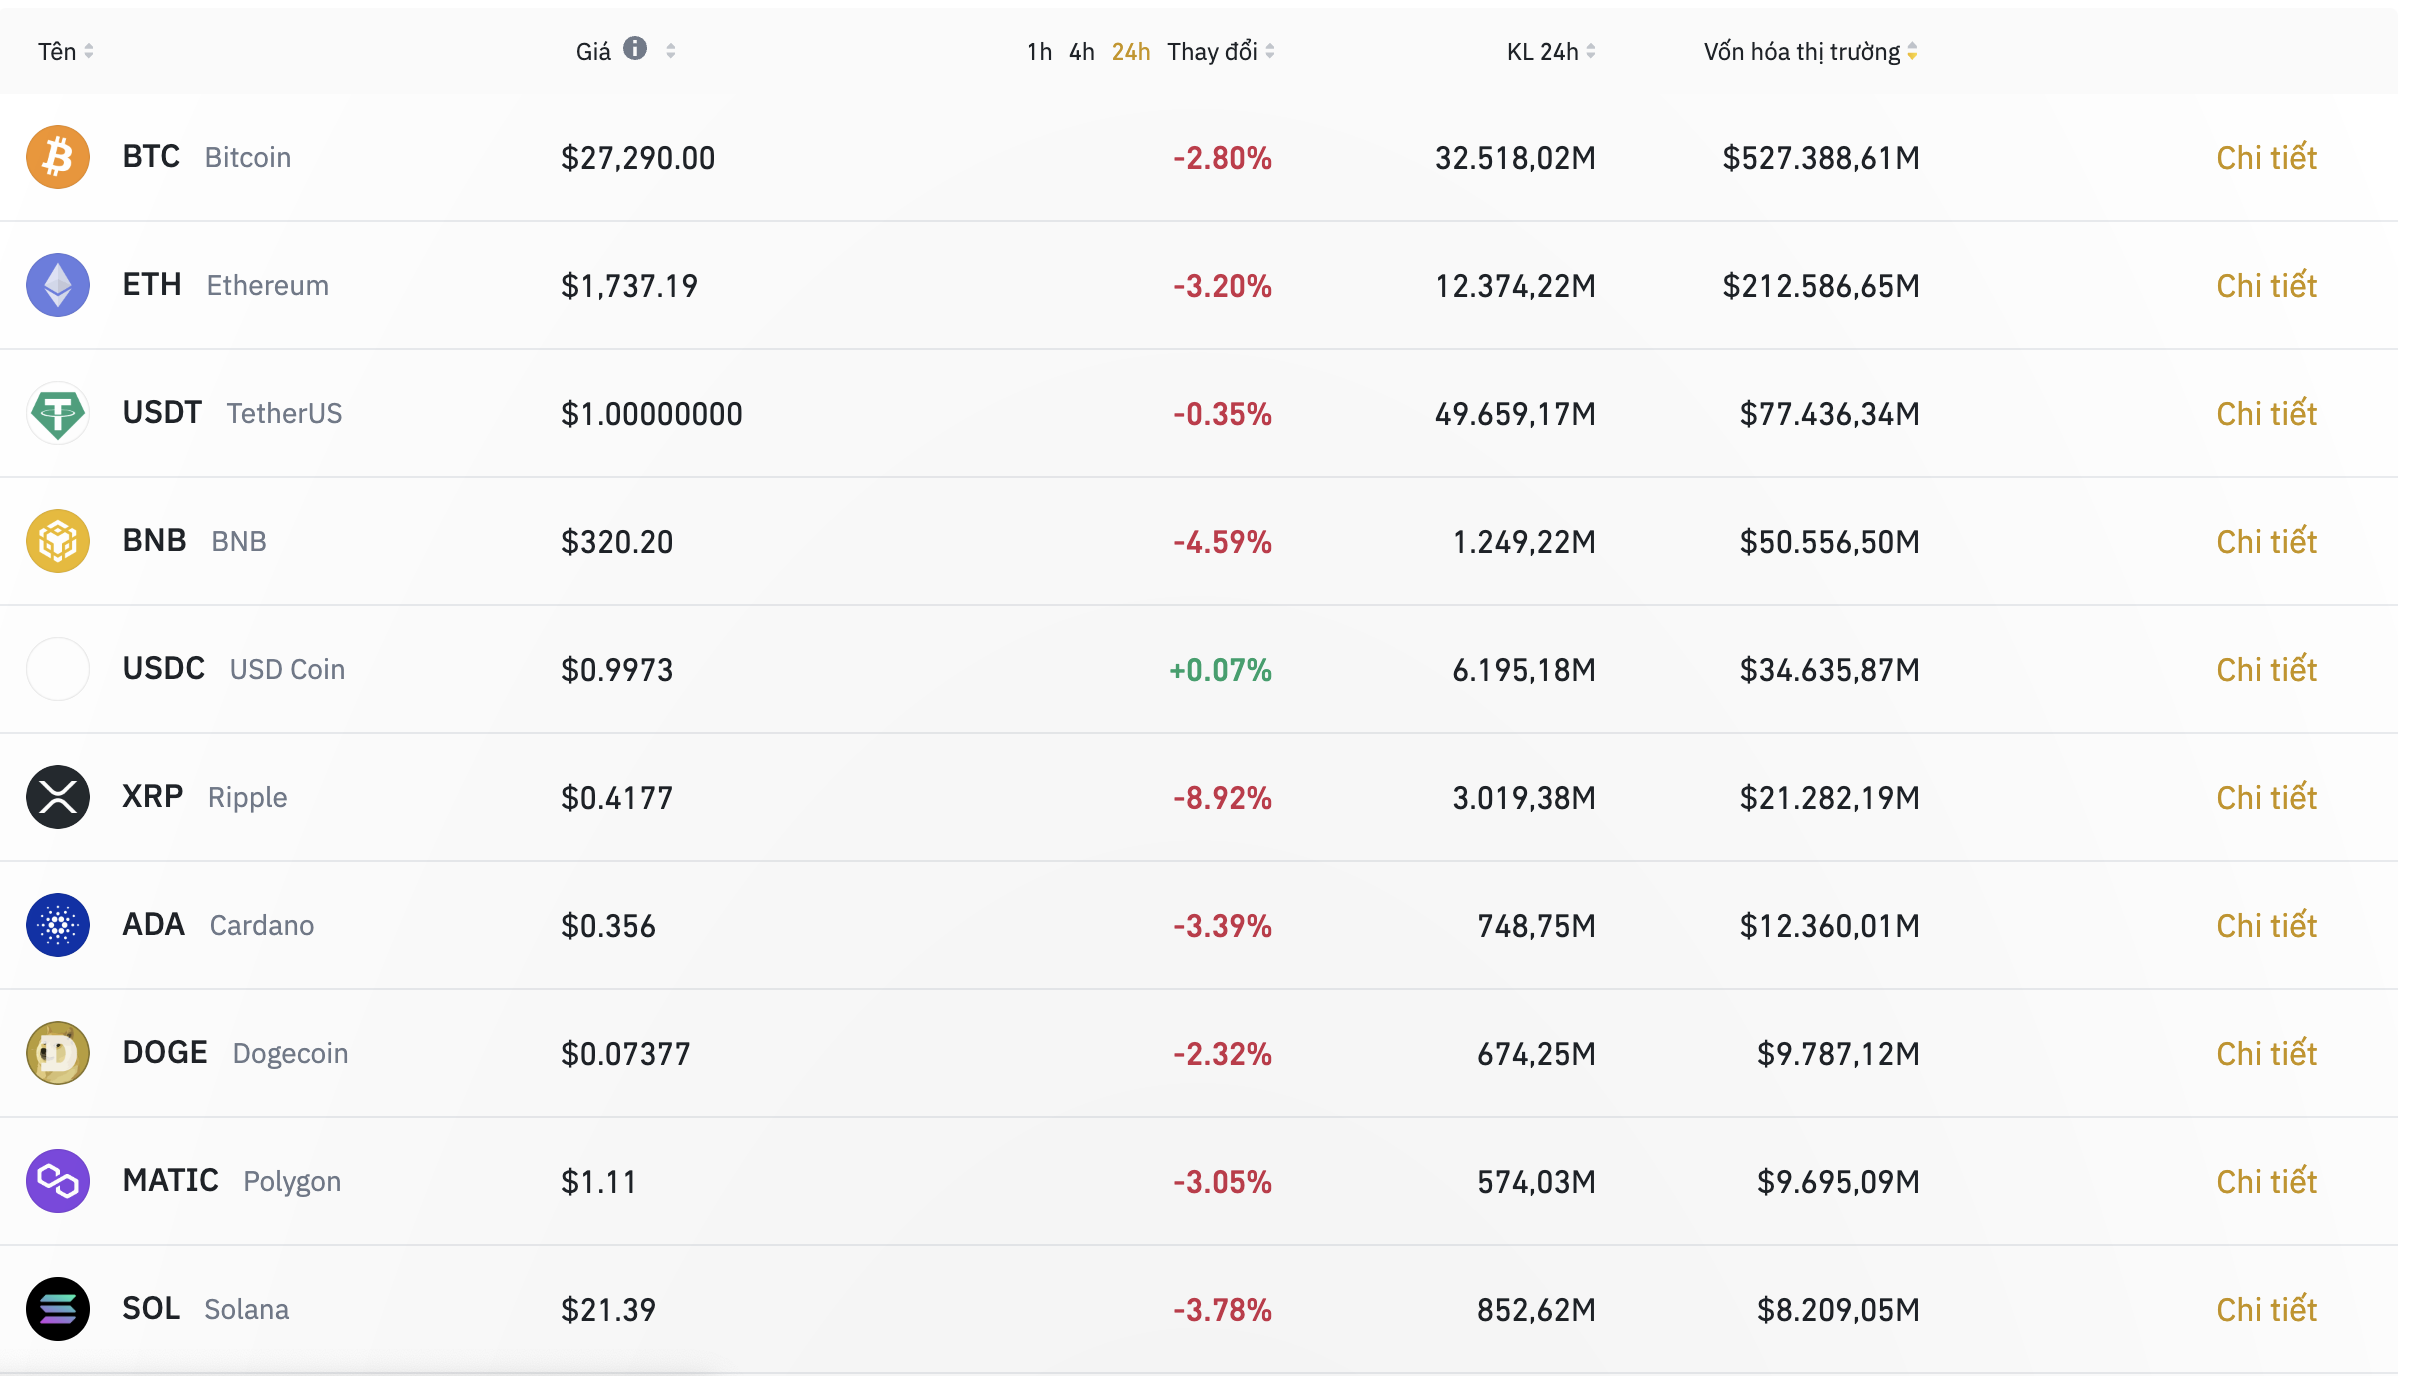The image size is (2412, 1376).
Task: Click the BNB coin logo
Action: coord(58,541)
